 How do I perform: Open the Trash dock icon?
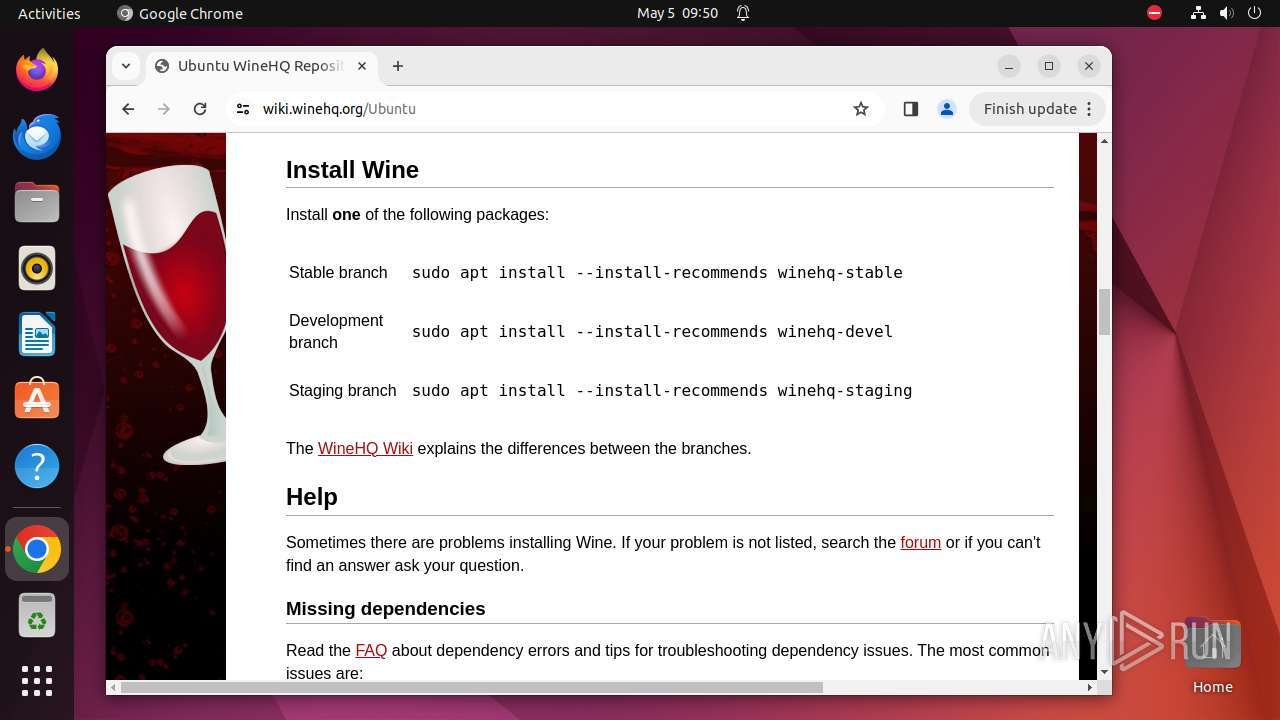pyautogui.click(x=37, y=615)
